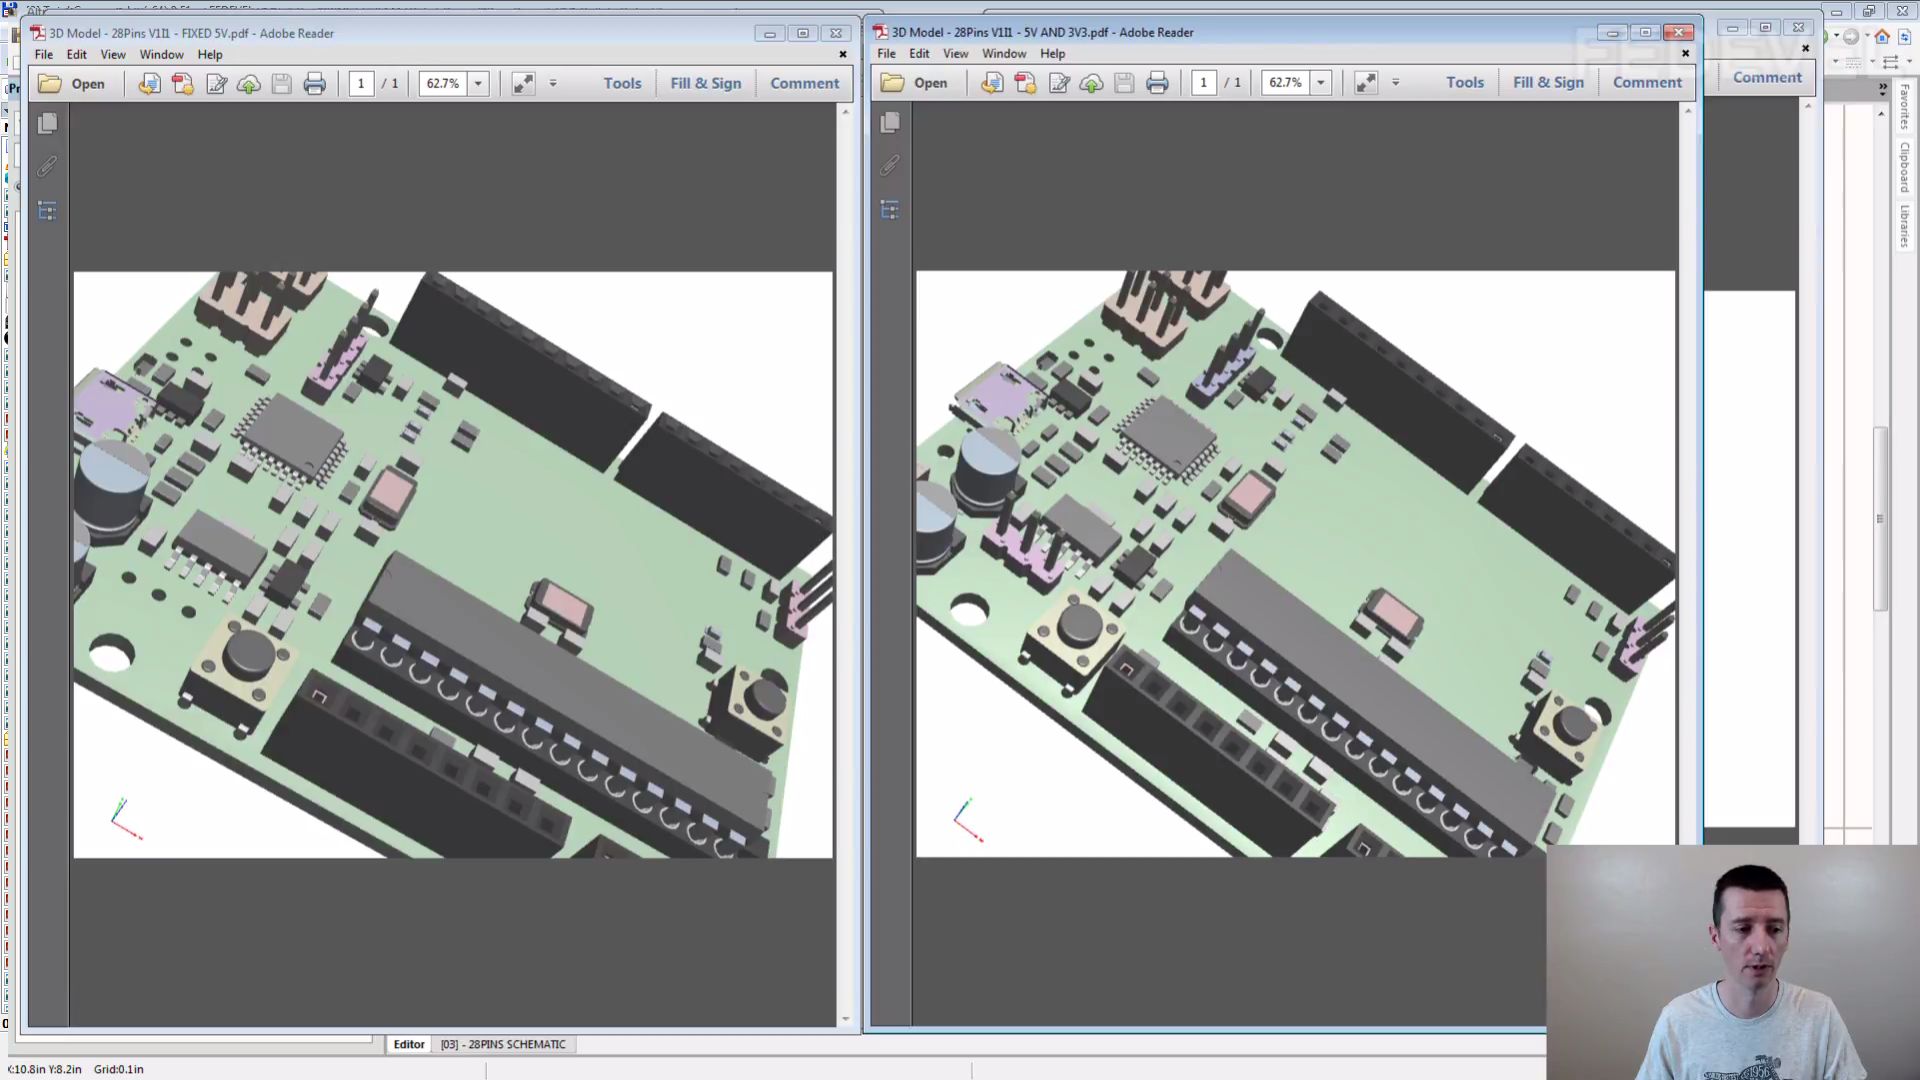
Task: Click save disk icon in left reader toolbar
Action: pyautogui.click(x=281, y=84)
